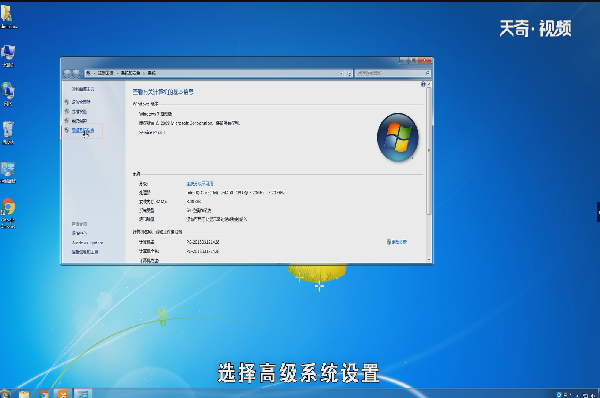Viewport: 600px width, 398px height.
Task: Click the scrollbar down arrow in System window
Action: tap(429, 260)
